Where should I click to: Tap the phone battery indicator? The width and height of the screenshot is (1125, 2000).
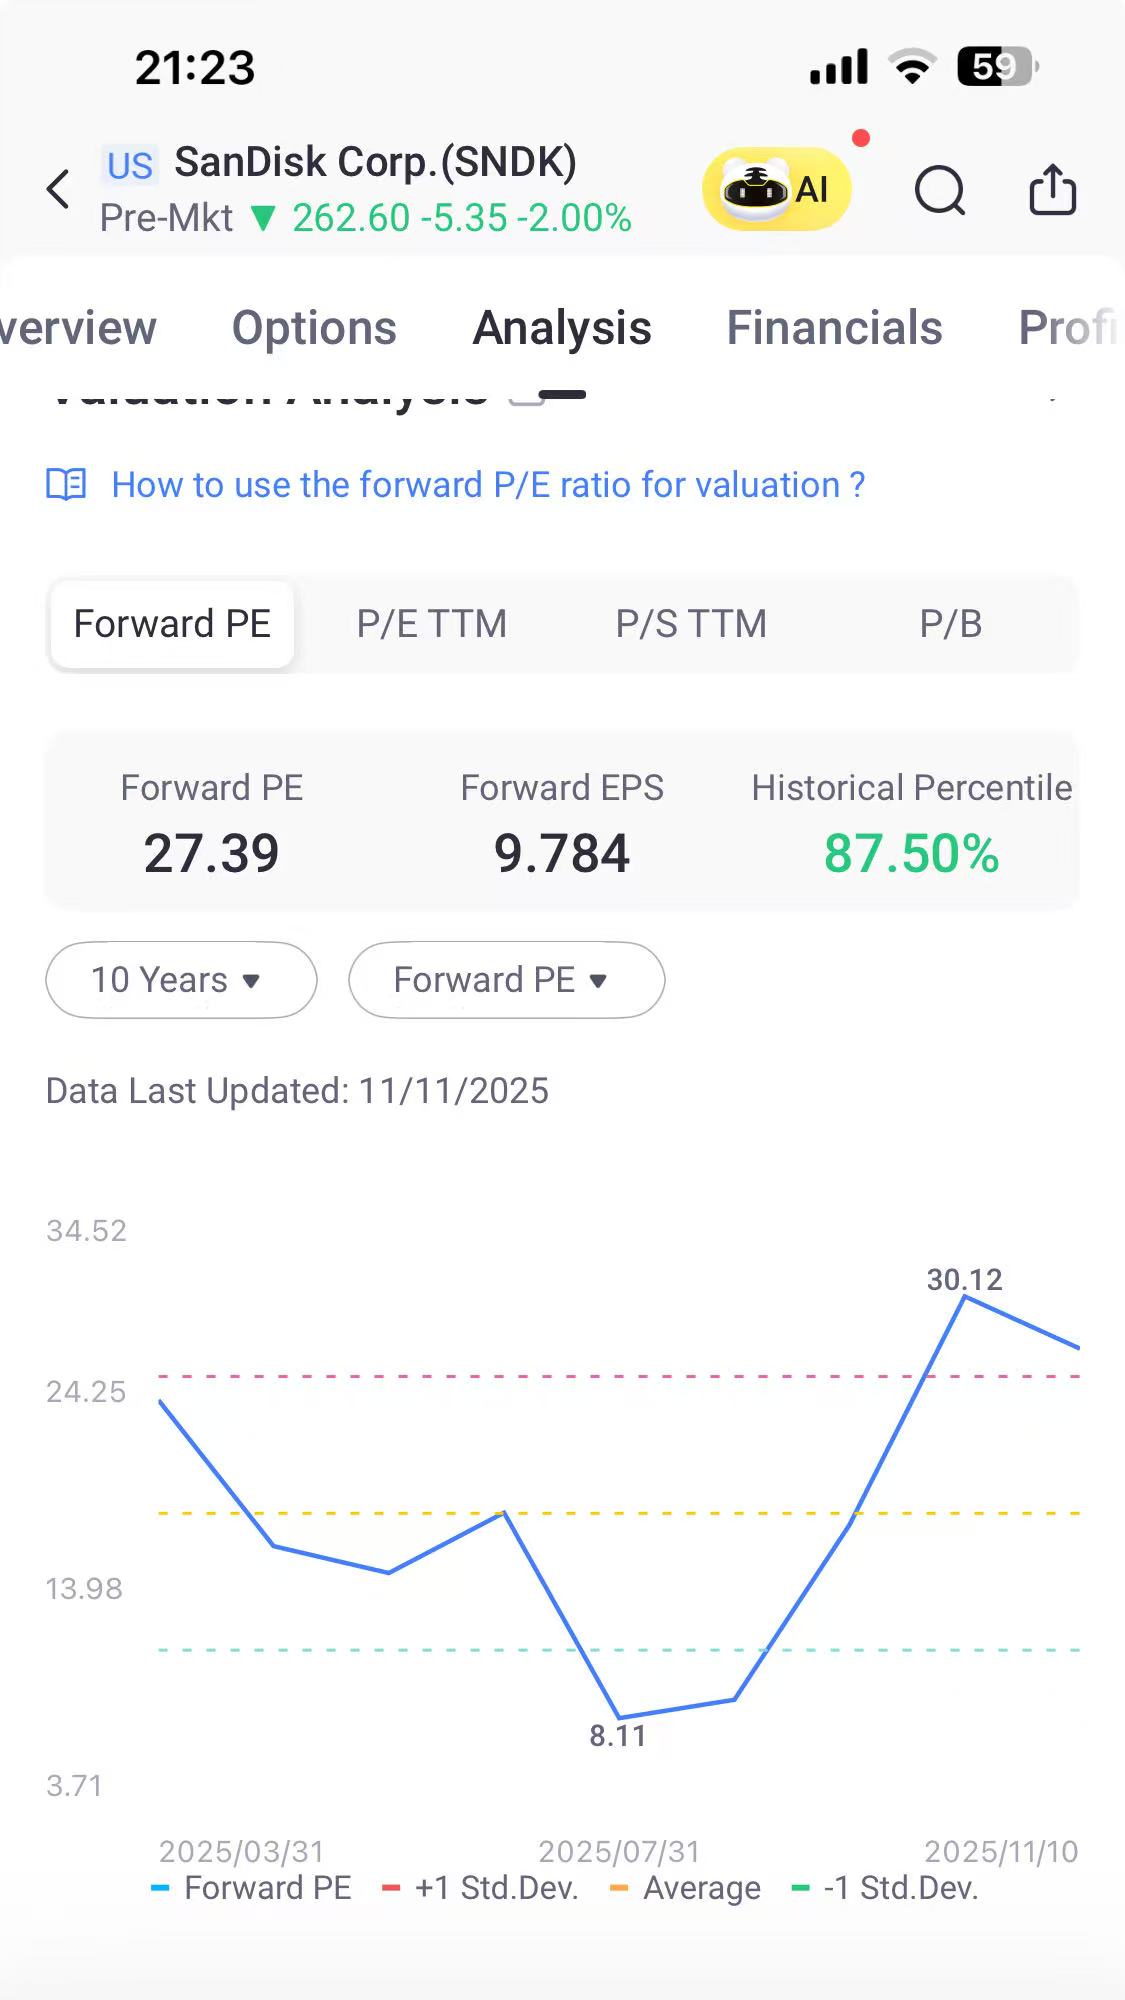[998, 67]
